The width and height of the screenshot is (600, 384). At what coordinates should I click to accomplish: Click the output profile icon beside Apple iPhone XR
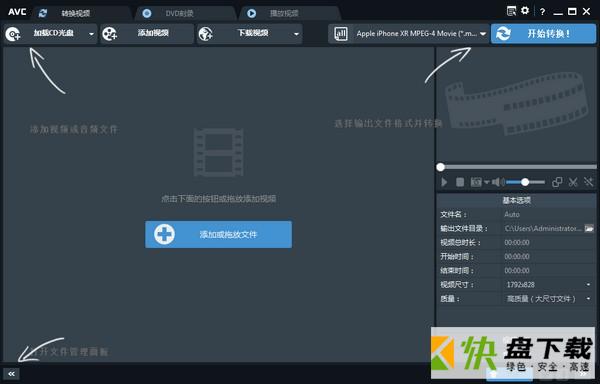[x=341, y=34]
